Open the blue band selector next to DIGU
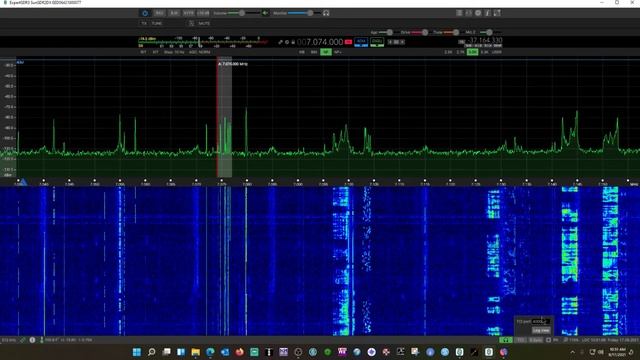Viewport: 640px width, 360px height. (x=361, y=42)
